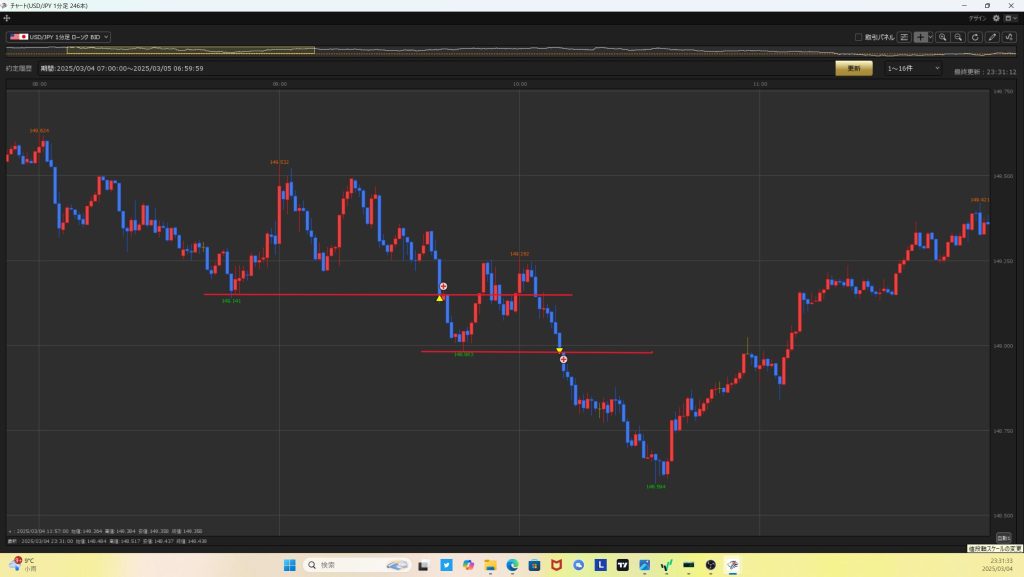Open the window layout dropdown menu
Image resolution: width=1024 pixels, height=577 pixels.
pyautogui.click(x=1010, y=18)
